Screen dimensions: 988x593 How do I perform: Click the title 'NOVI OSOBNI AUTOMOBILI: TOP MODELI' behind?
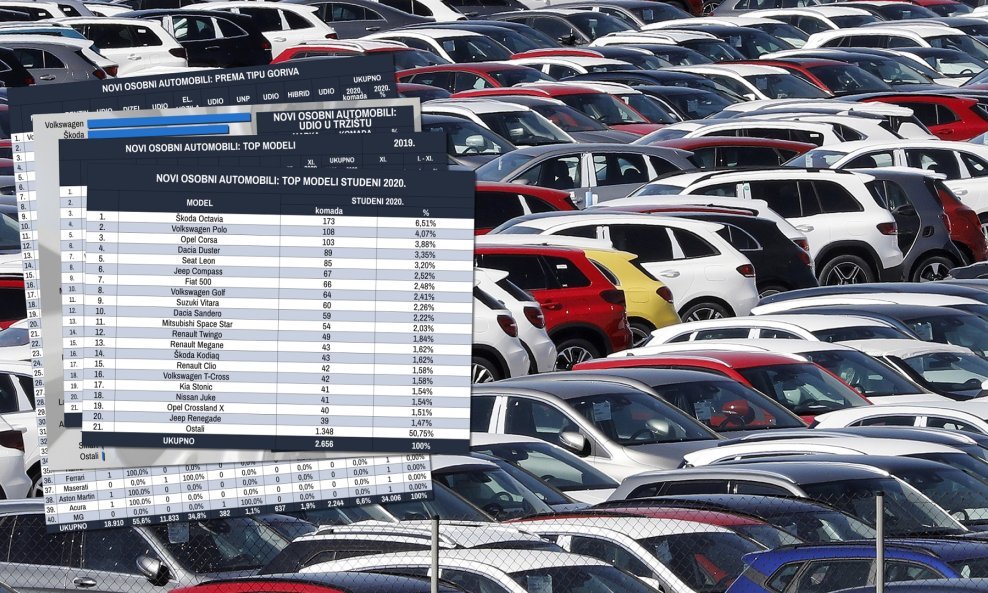pos(210,147)
